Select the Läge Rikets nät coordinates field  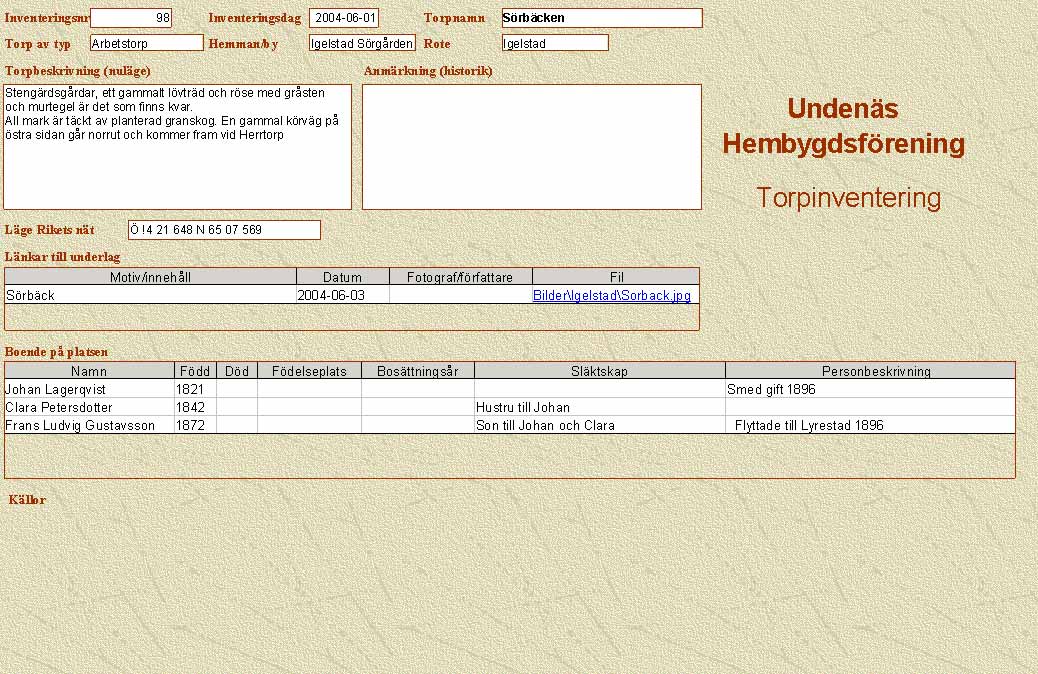[224, 230]
